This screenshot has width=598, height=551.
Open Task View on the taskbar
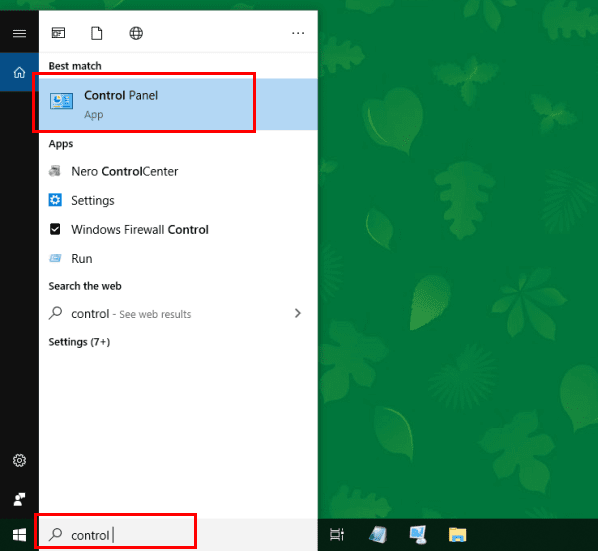337,535
